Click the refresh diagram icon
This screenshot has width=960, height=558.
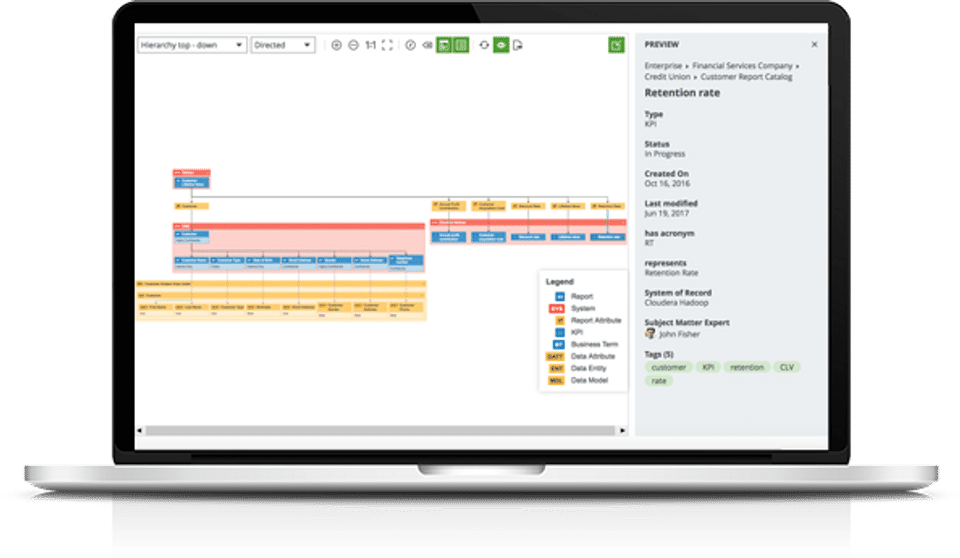(x=484, y=45)
